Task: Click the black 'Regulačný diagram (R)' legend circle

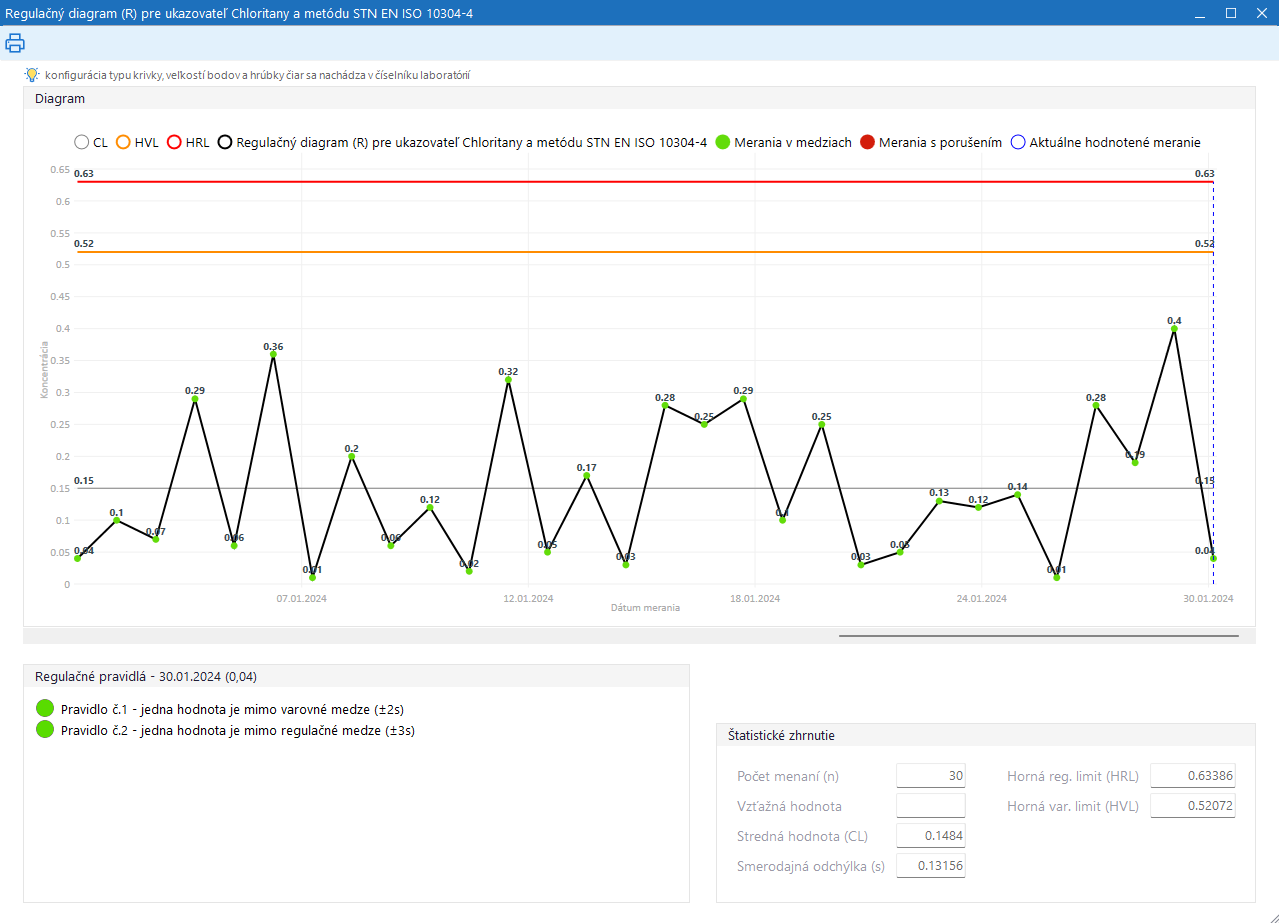Action: point(226,143)
